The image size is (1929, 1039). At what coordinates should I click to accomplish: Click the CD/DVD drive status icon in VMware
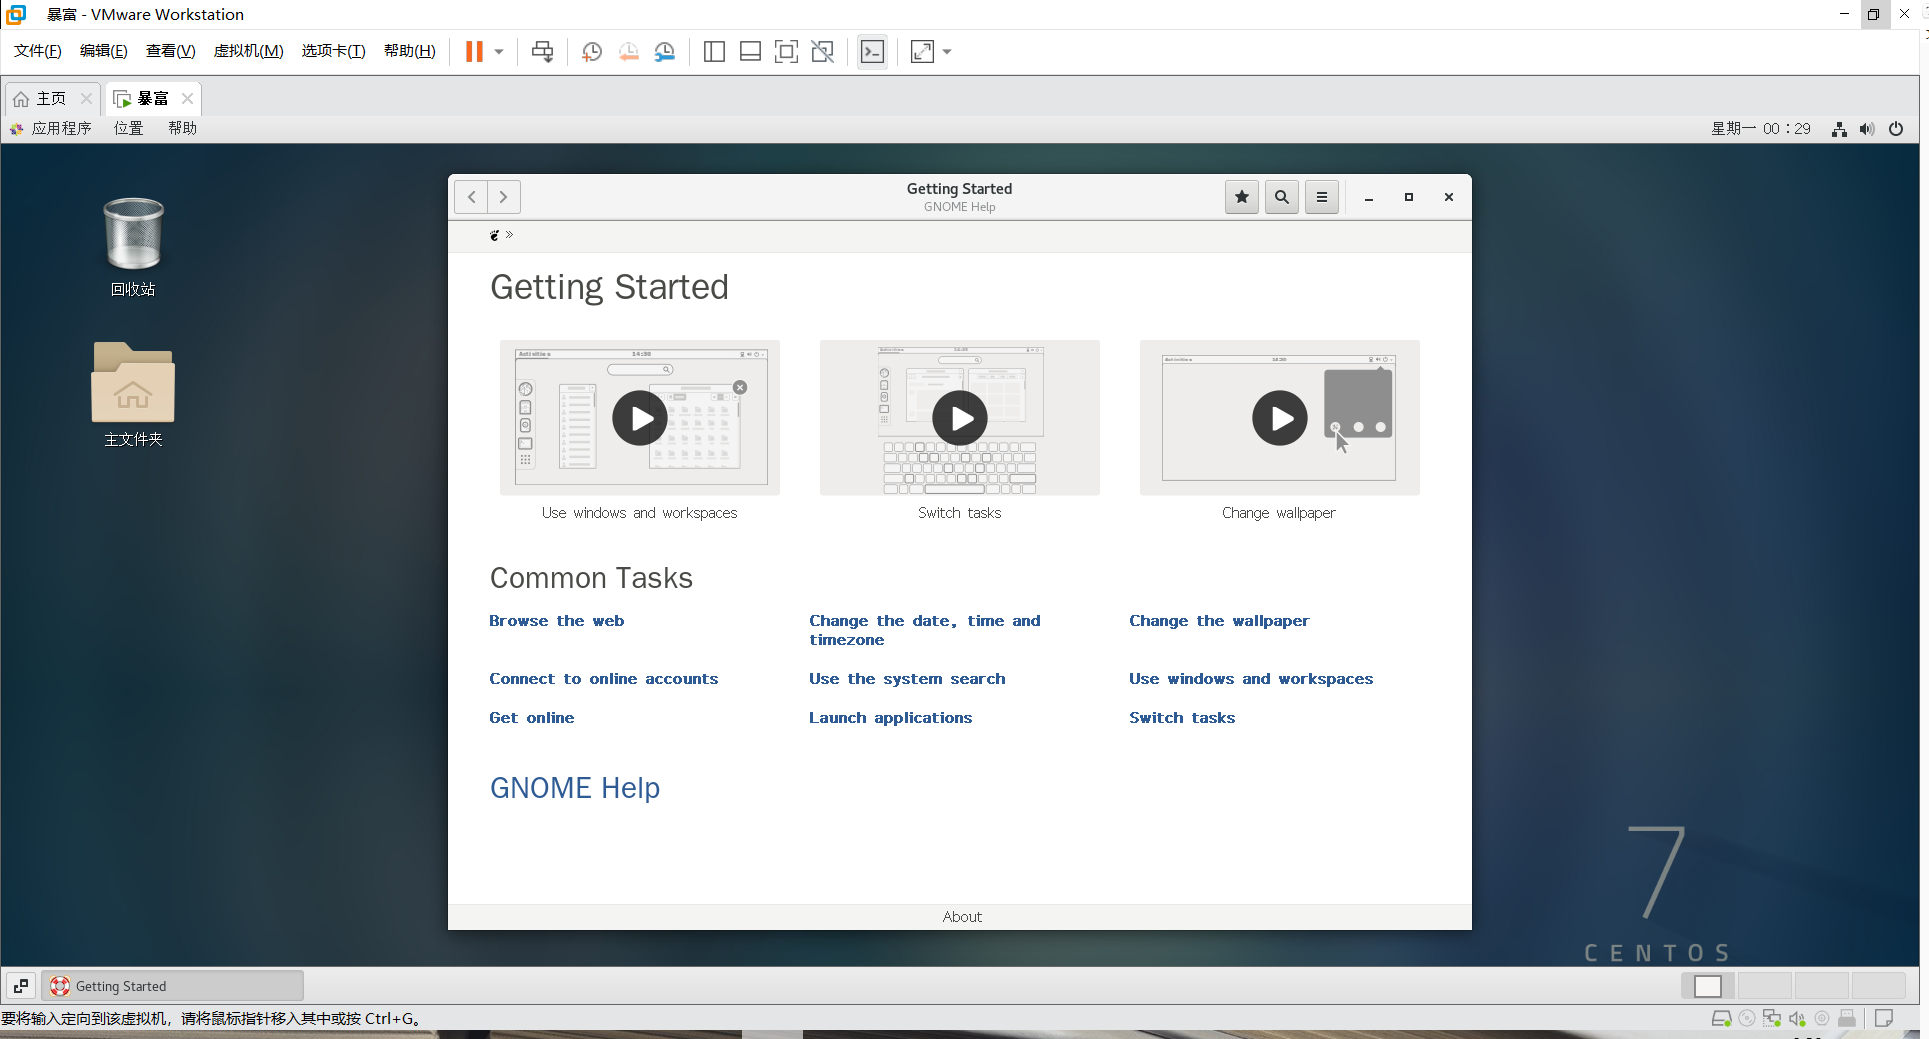click(x=1747, y=1019)
